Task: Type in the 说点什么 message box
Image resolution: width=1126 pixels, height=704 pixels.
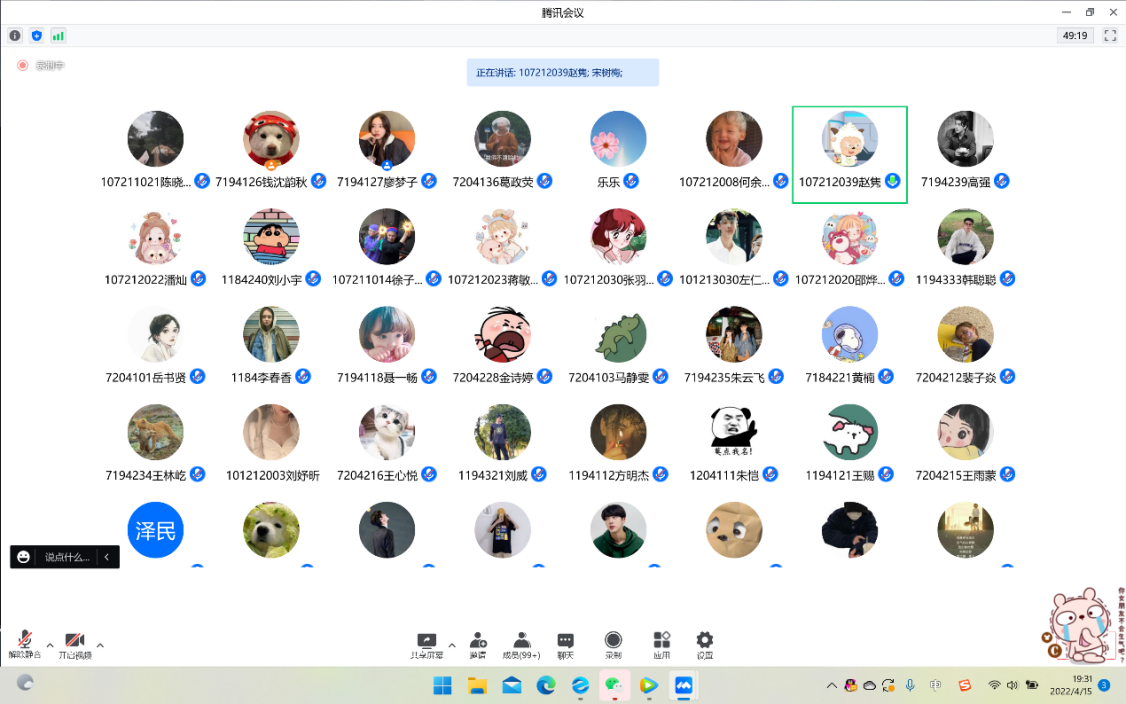Action: pyautogui.click(x=66, y=557)
